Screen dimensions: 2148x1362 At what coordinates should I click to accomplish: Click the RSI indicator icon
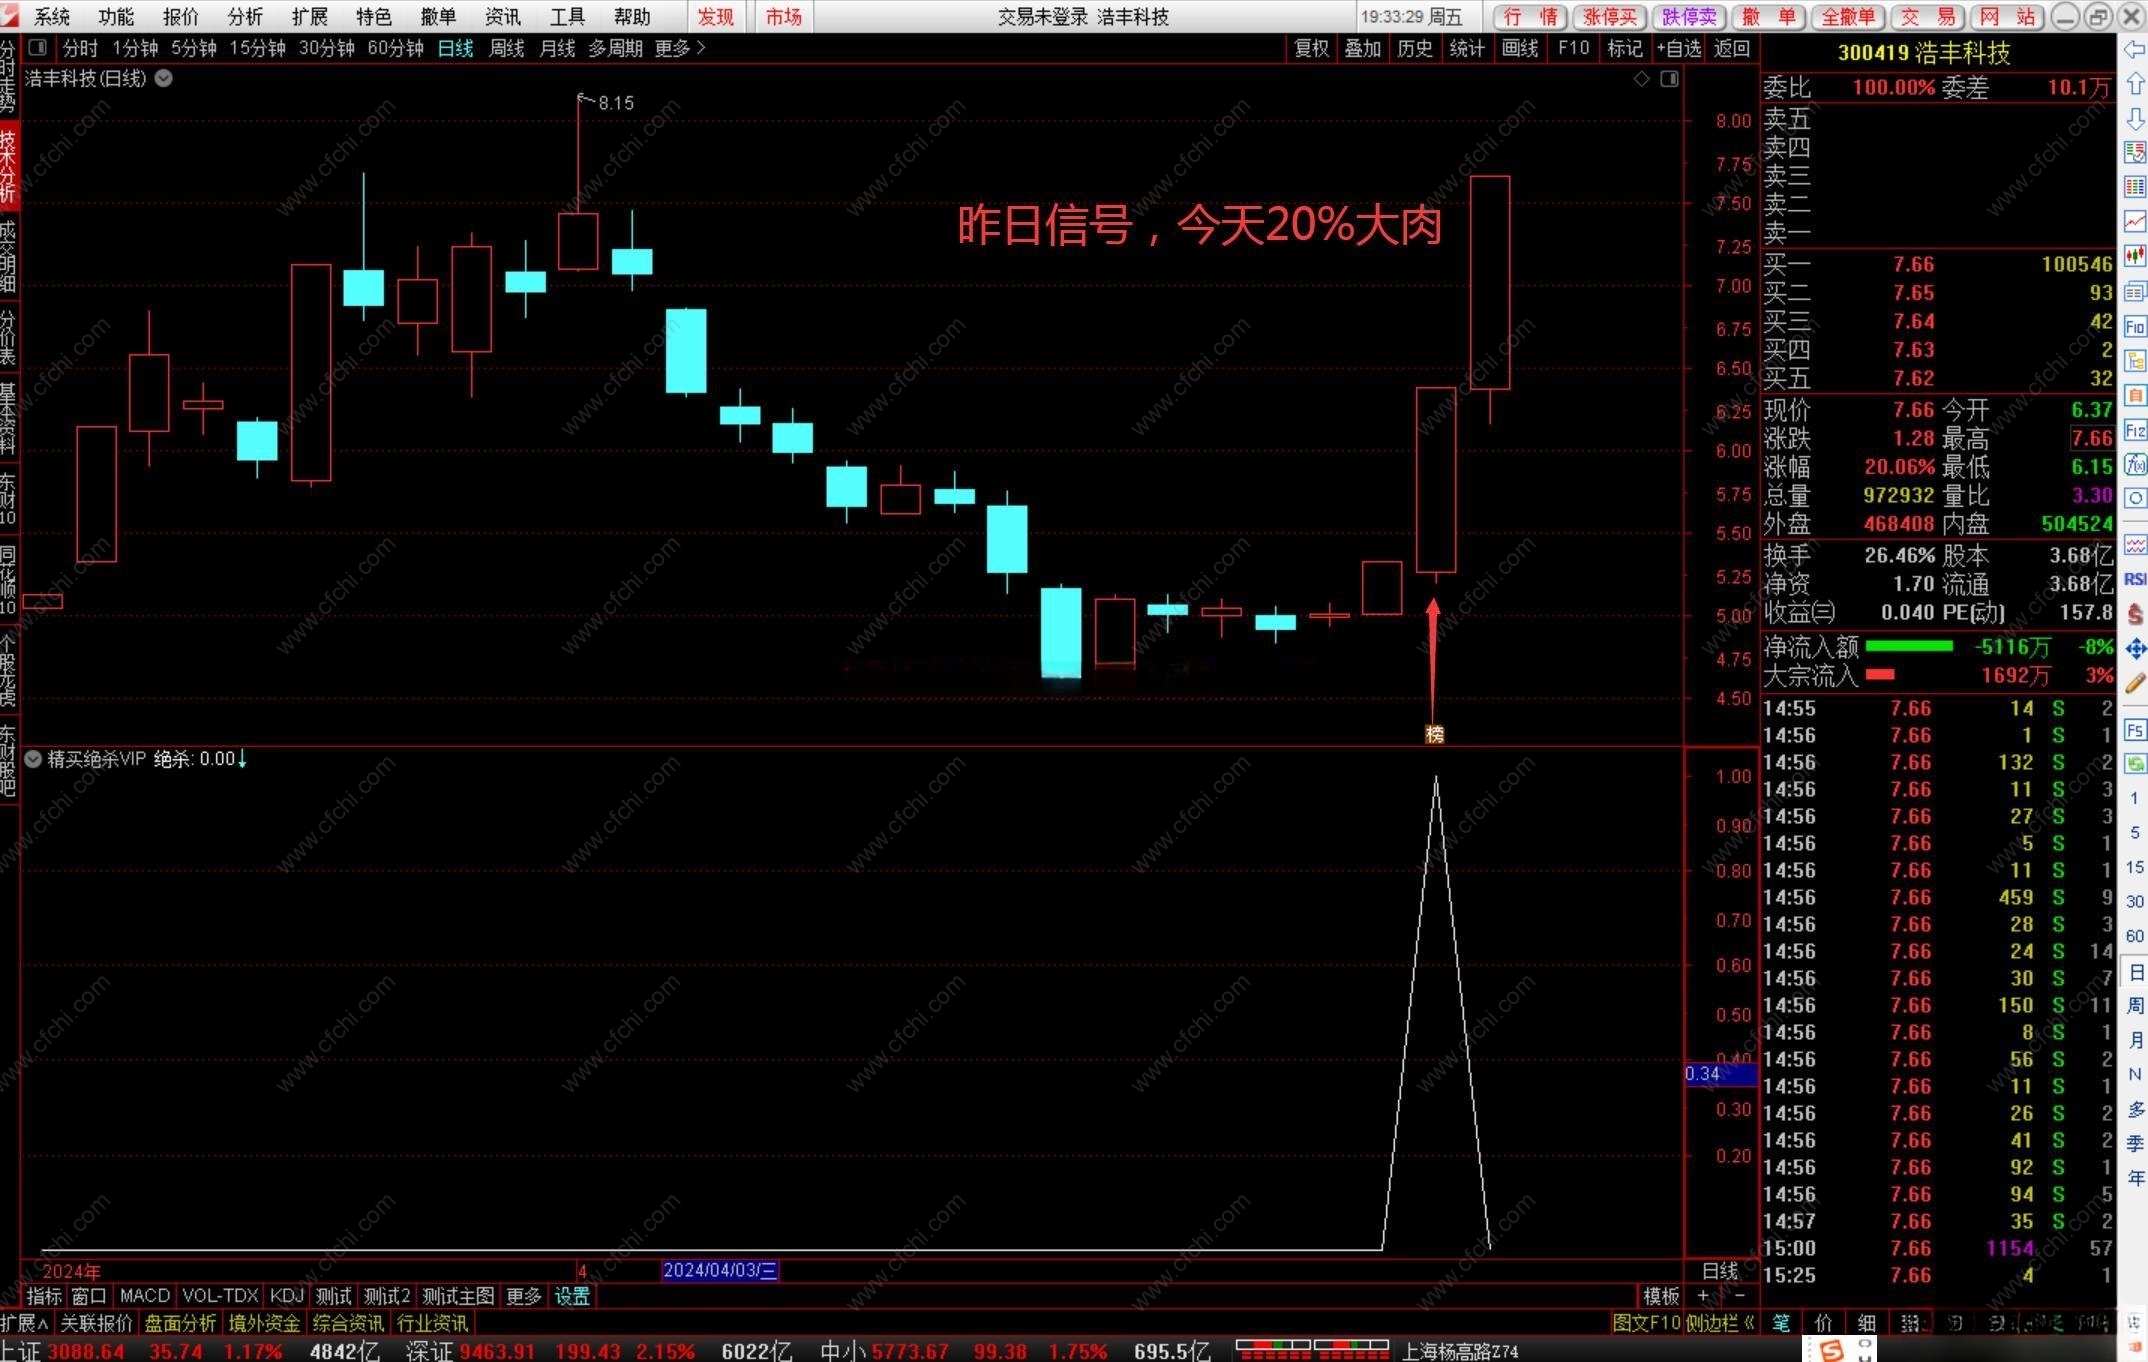pyautogui.click(x=2135, y=579)
